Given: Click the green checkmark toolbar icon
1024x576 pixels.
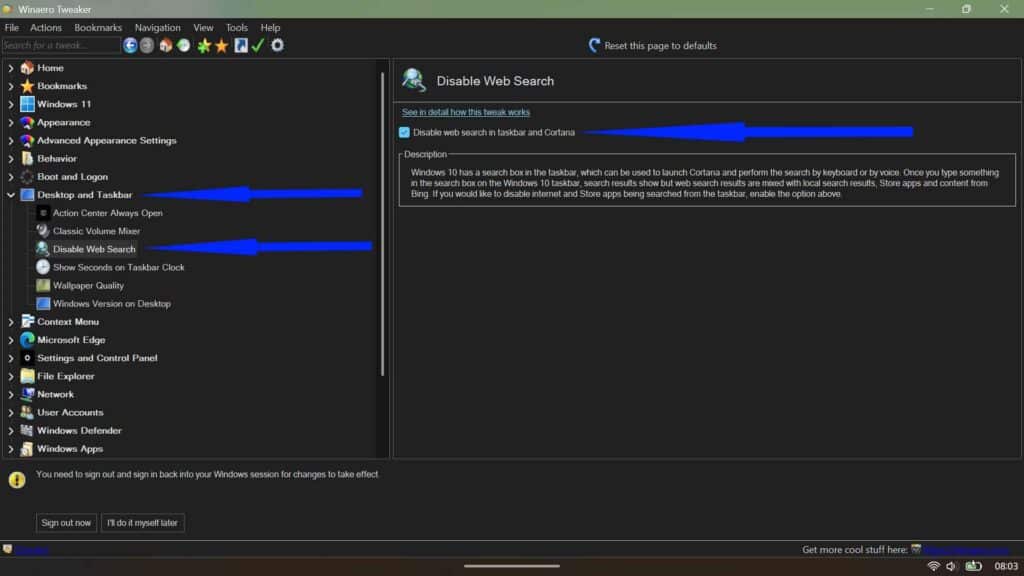Looking at the screenshot, I should 258,45.
